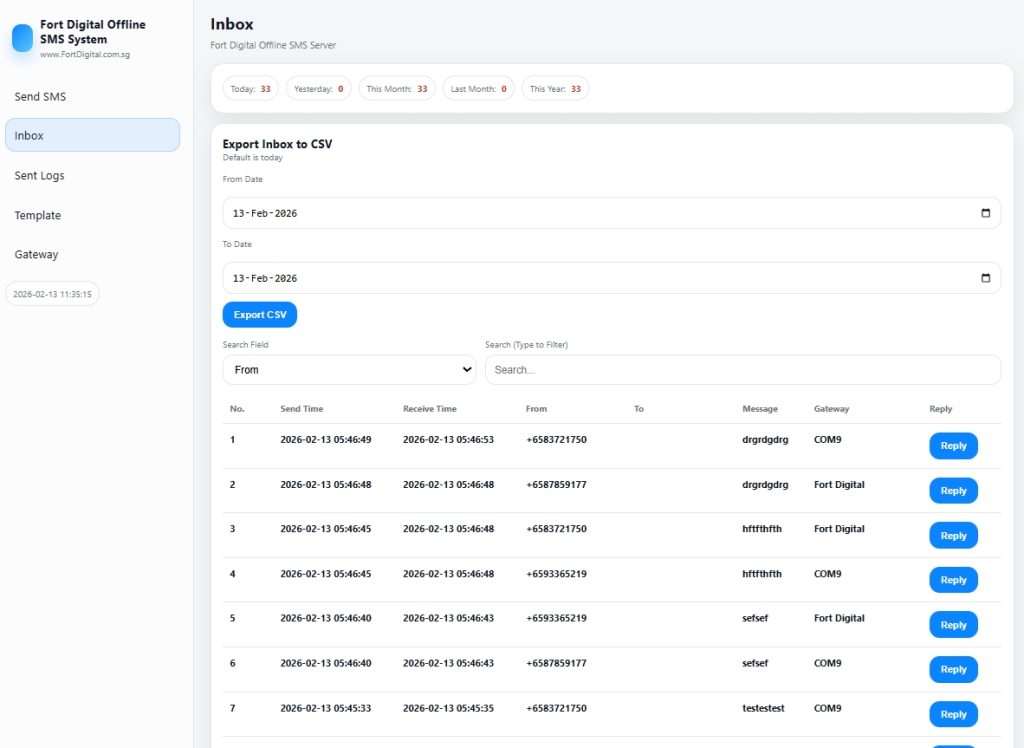Select the Inbox sidebar item

pos(92,135)
